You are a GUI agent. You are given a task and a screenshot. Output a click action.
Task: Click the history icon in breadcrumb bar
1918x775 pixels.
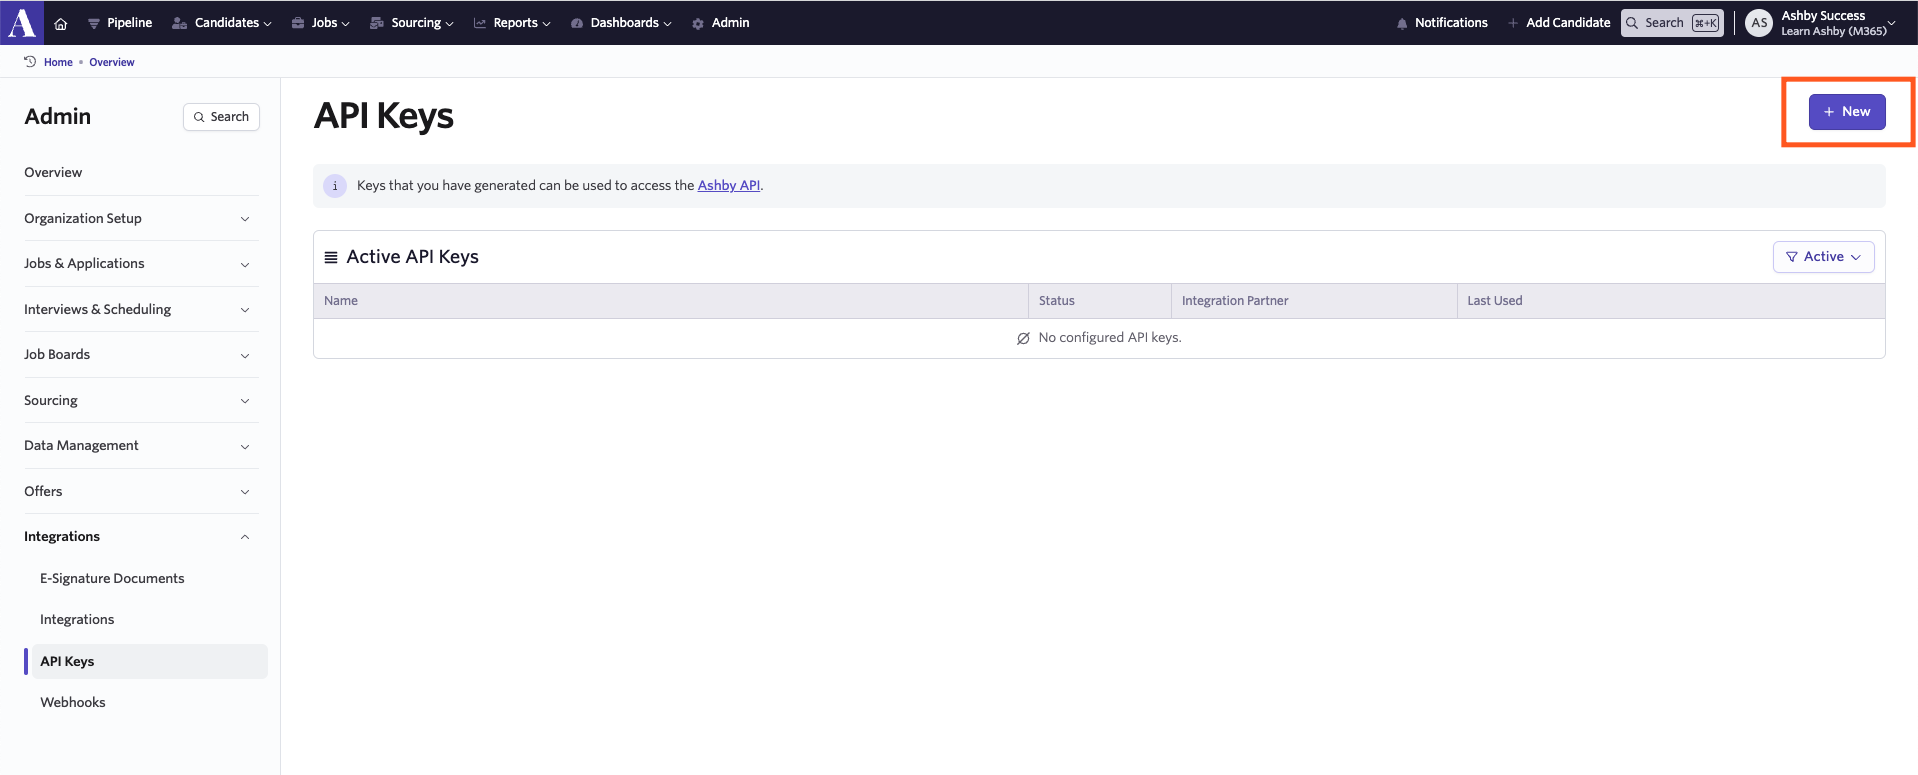30,62
